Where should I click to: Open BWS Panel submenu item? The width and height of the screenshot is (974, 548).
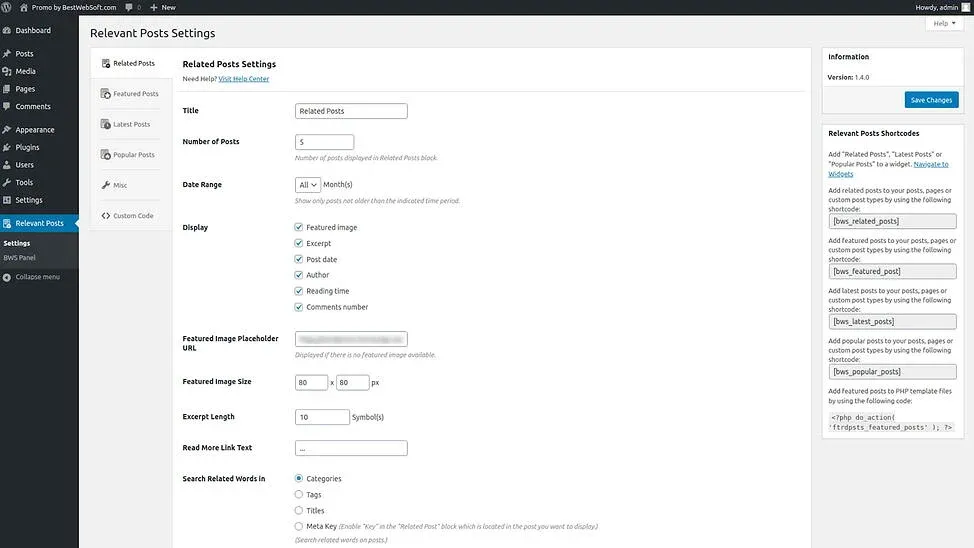[19, 258]
